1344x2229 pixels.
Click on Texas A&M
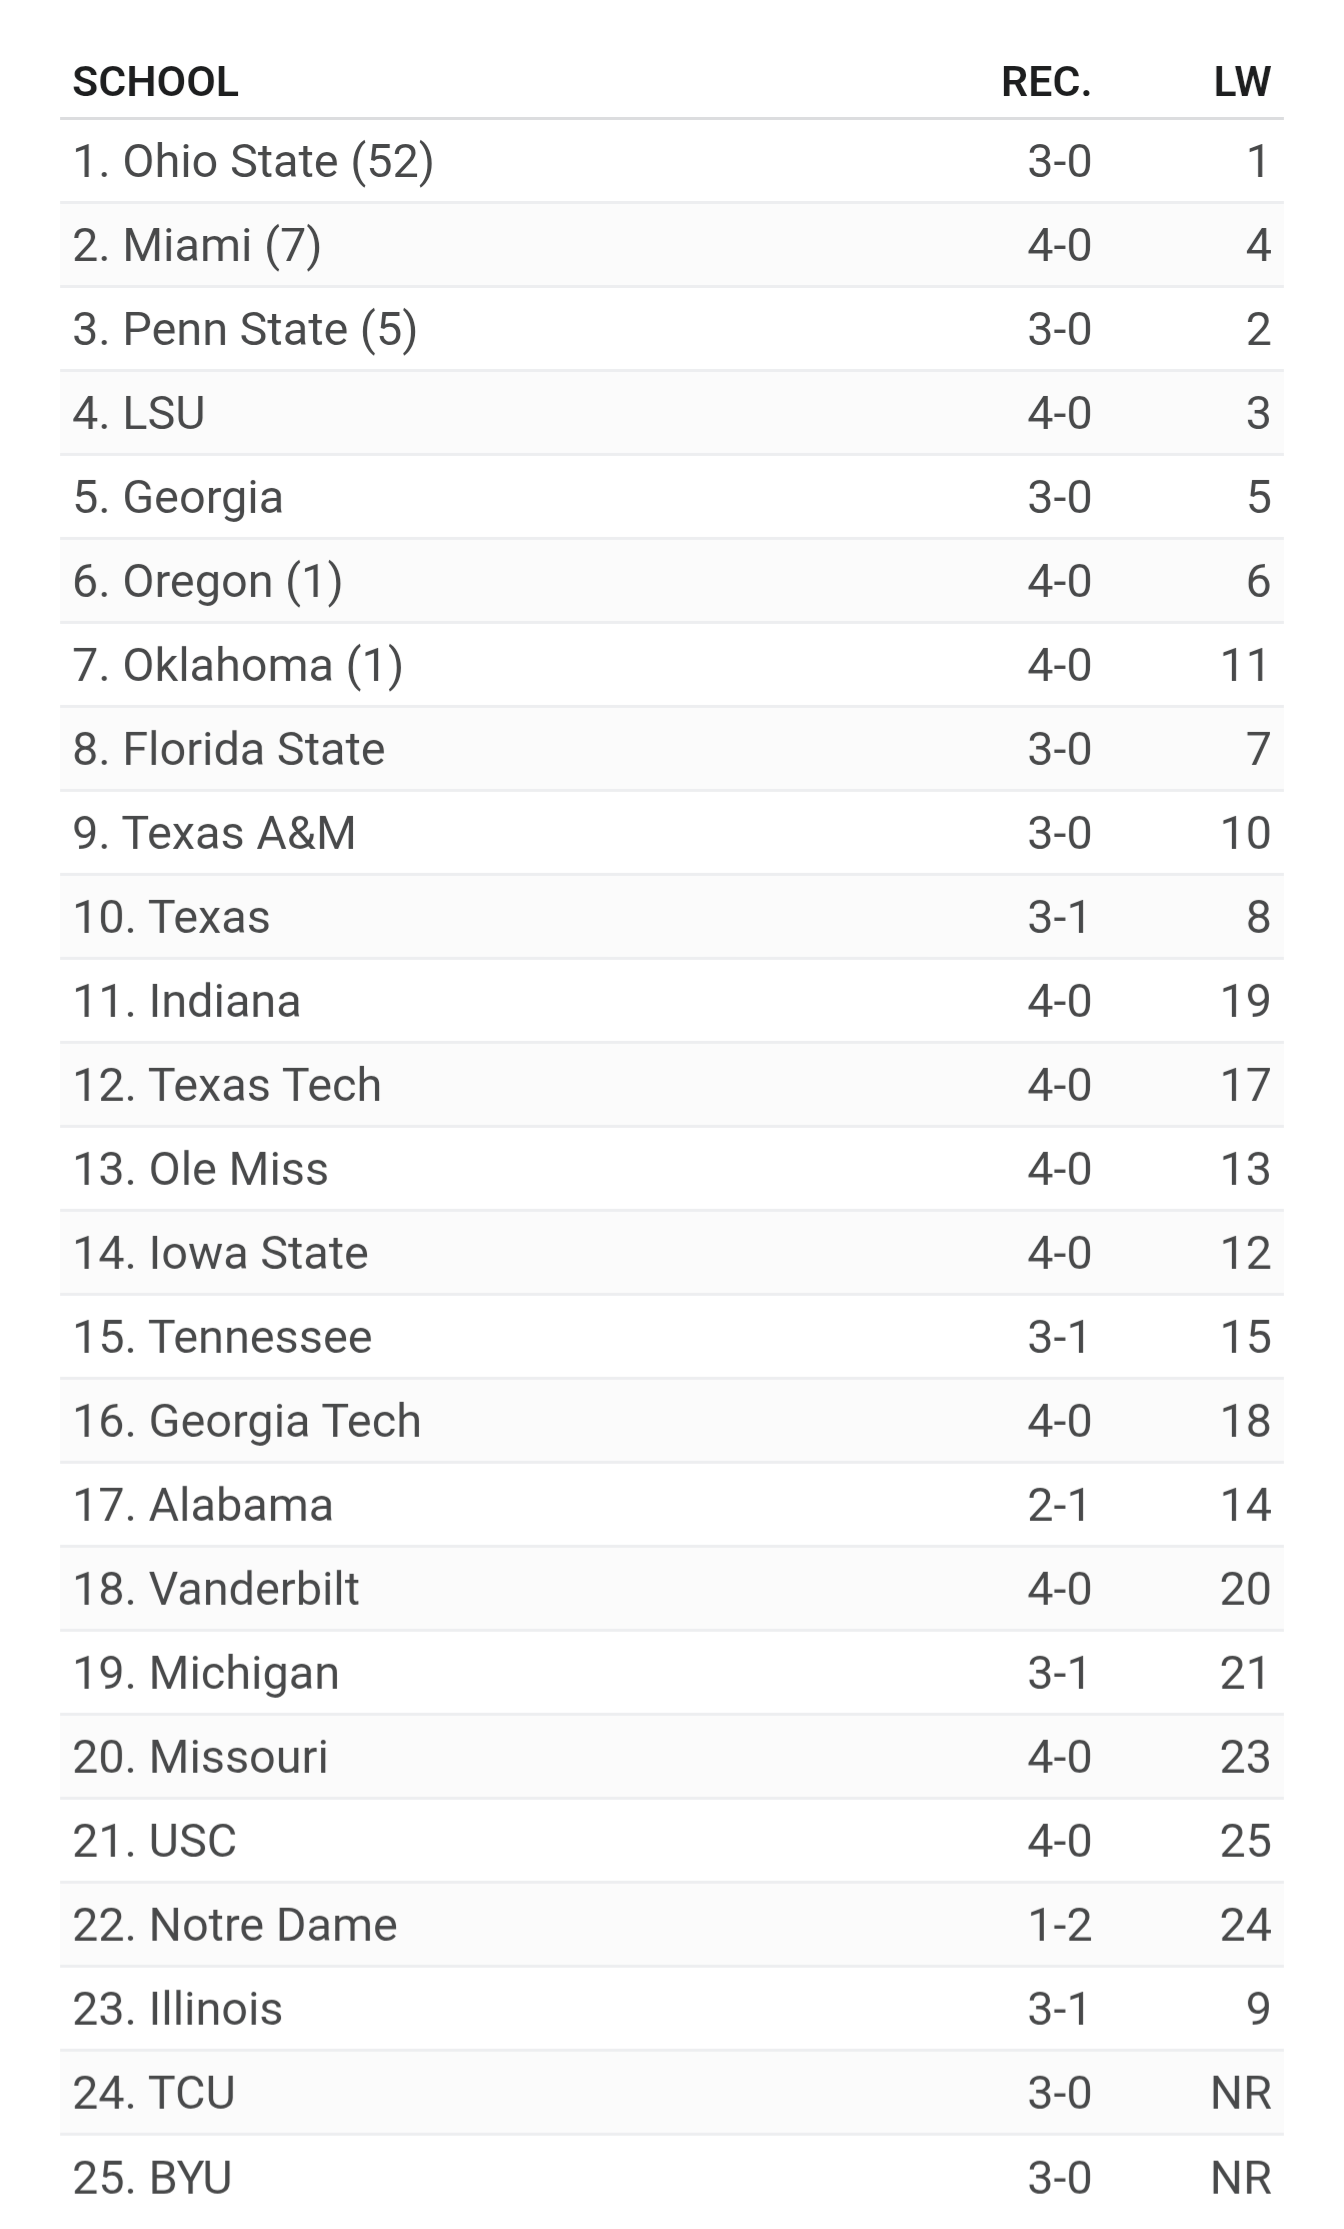click(x=214, y=834)
